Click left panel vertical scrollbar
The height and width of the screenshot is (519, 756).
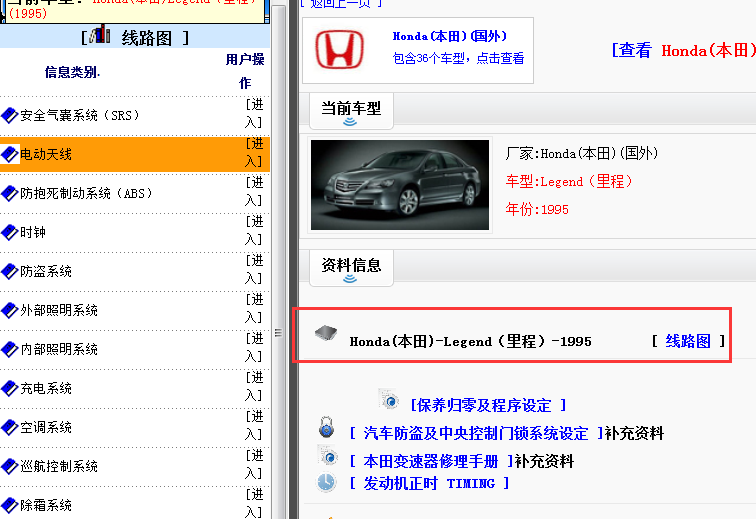pyautogui.click(x=278, y=260)
